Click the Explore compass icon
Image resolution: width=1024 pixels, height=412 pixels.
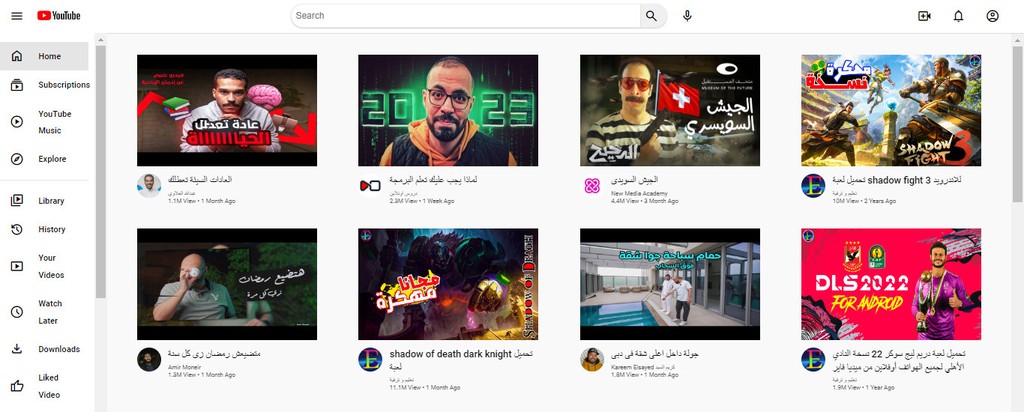(17, 159)
